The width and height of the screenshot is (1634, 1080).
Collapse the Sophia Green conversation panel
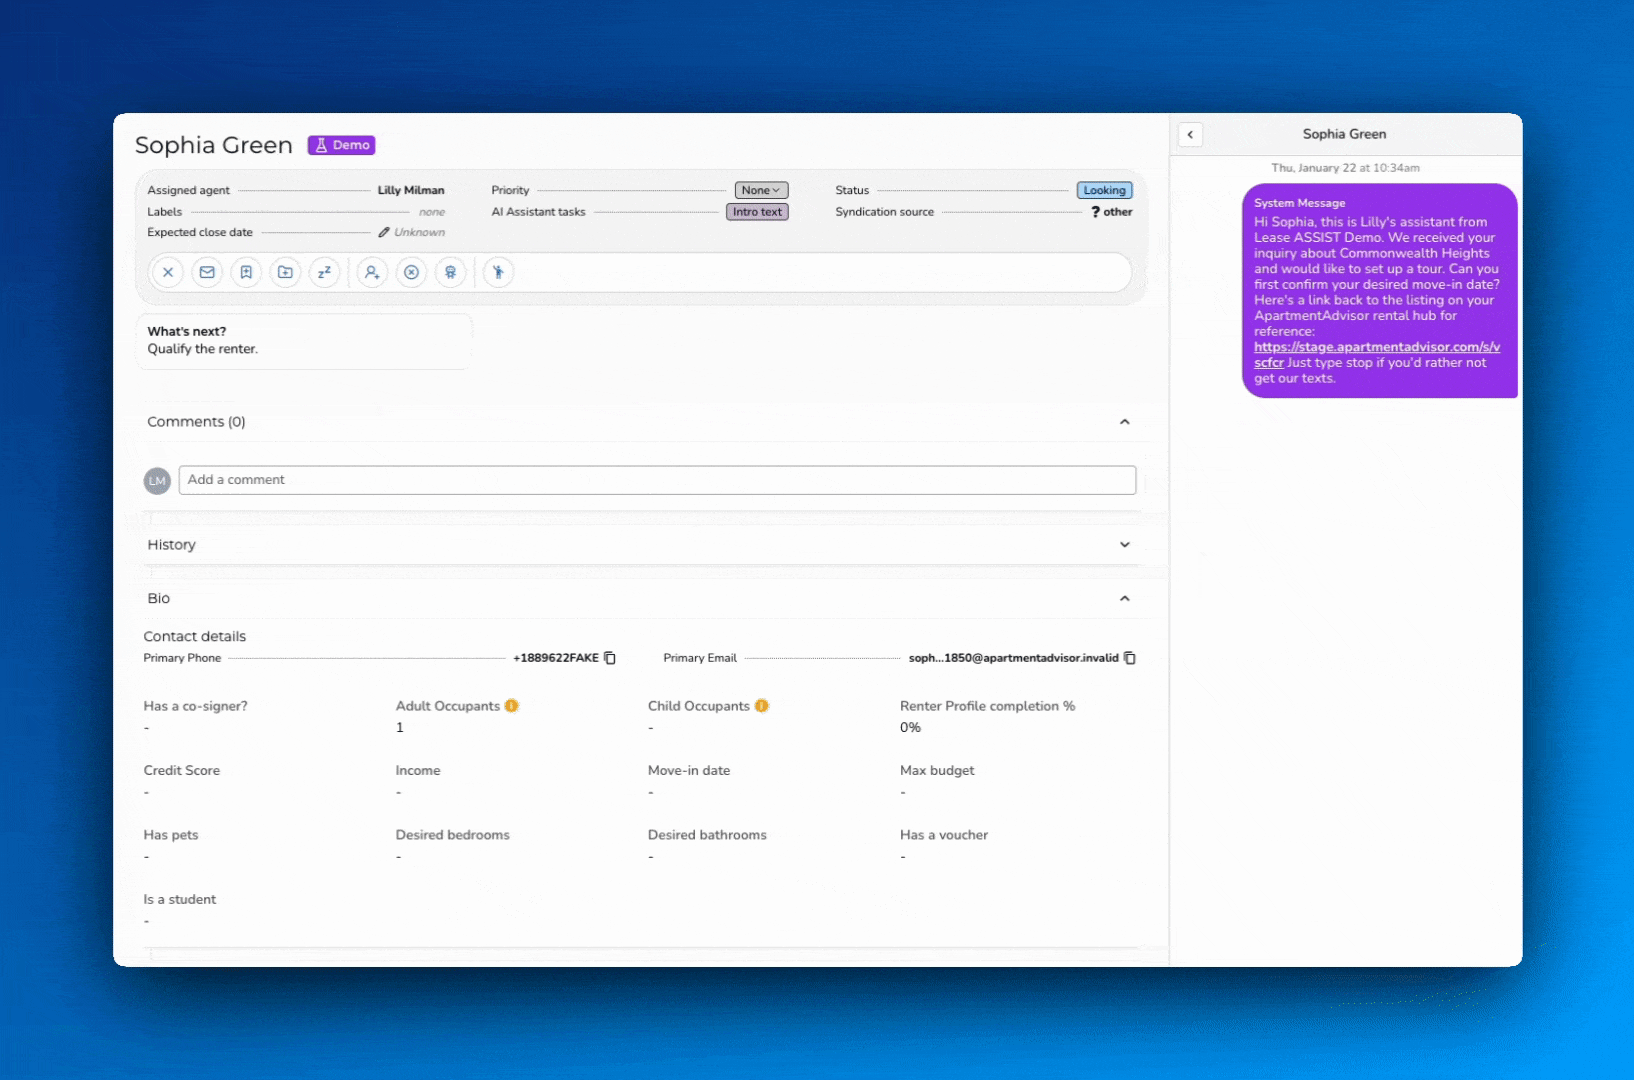point(1190,134)
